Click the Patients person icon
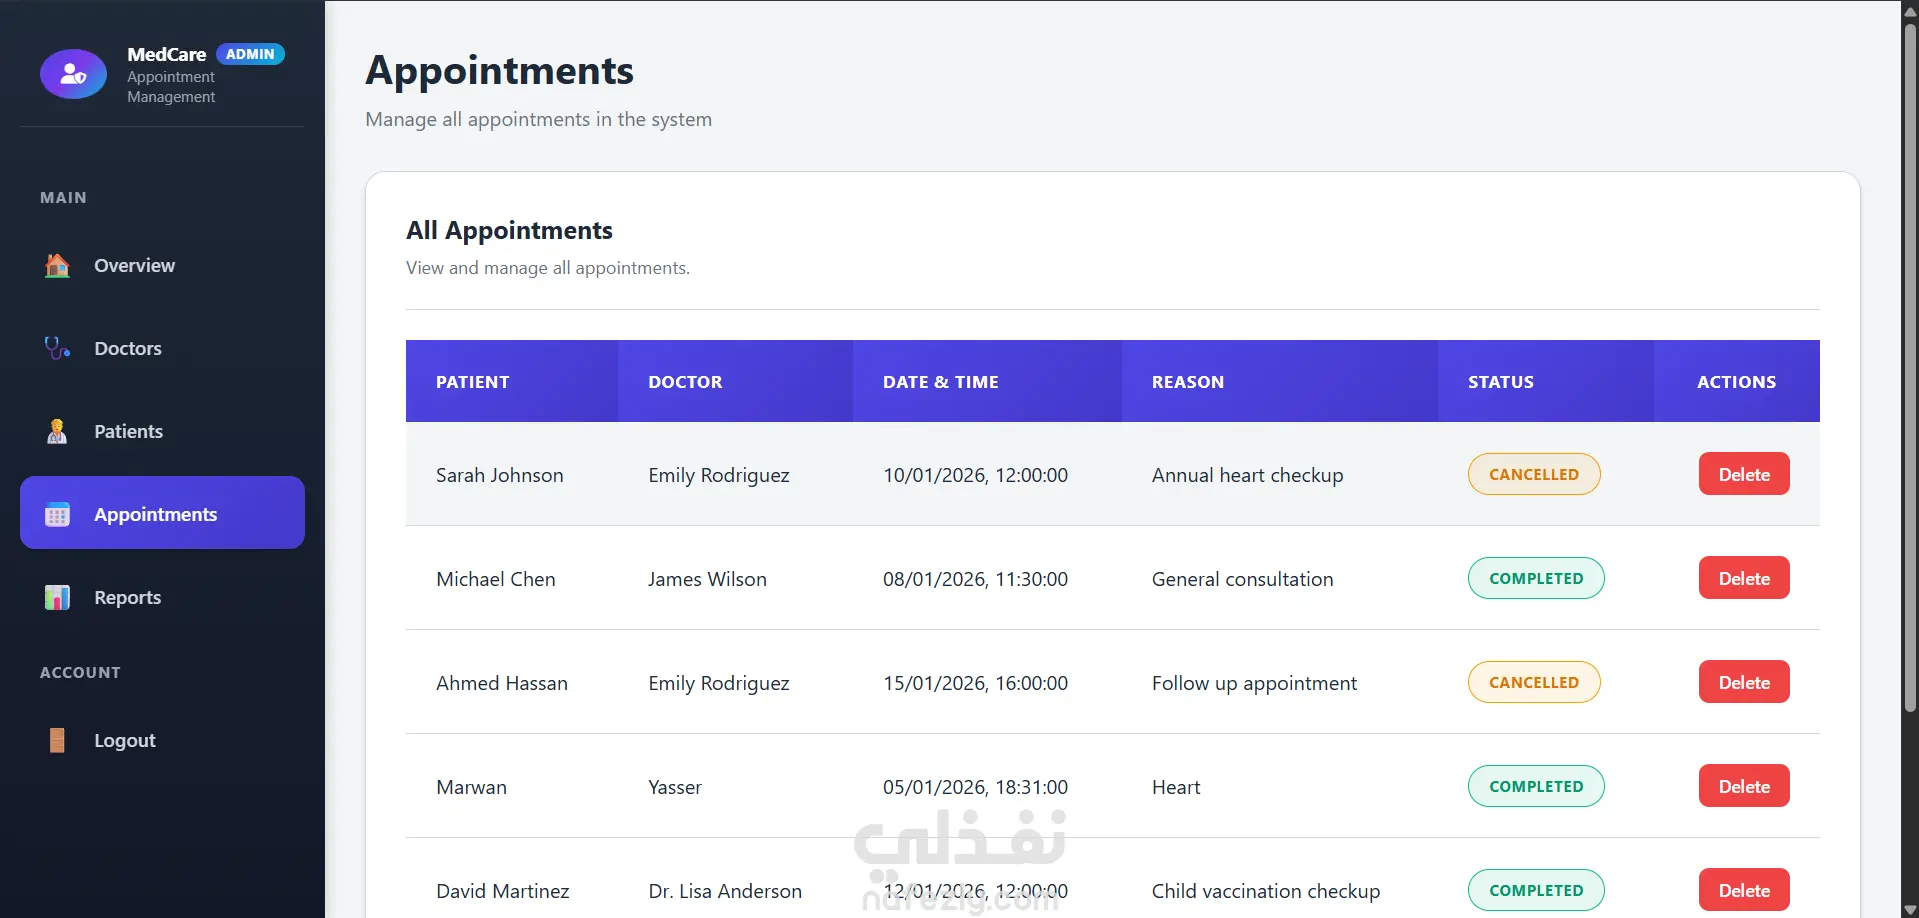1919x918 pixels. (57, 432)
